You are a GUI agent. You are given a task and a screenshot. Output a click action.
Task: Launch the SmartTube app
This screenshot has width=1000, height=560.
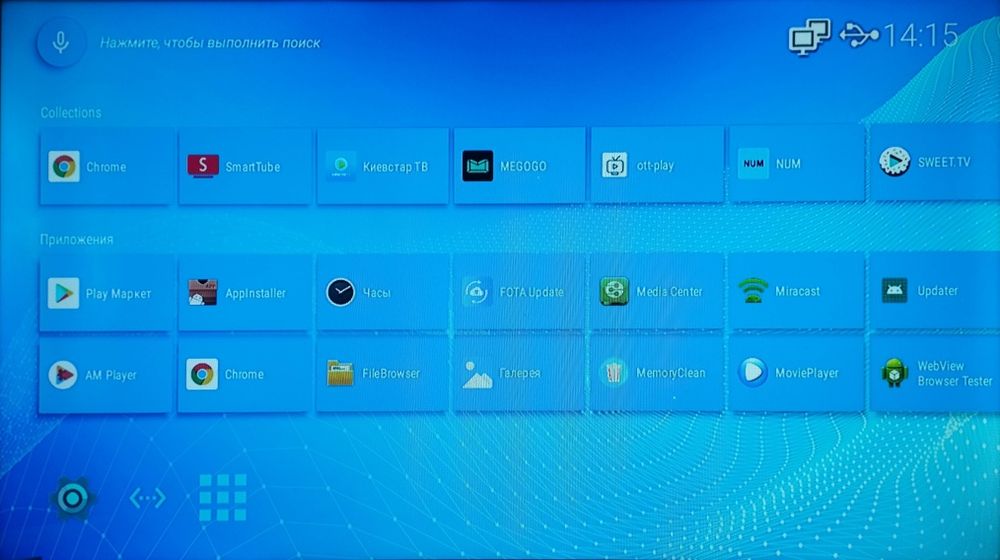(x=244, y=166)
